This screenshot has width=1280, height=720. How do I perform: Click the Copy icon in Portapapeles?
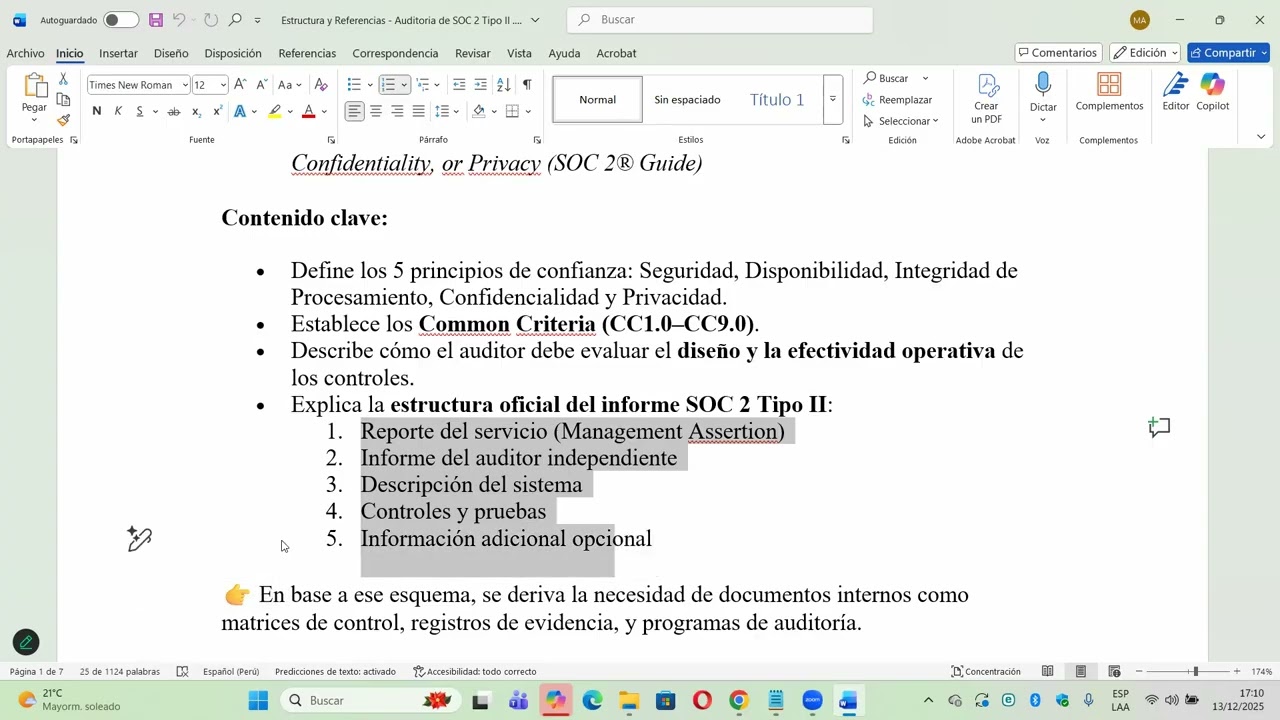(x=63, y=100)
